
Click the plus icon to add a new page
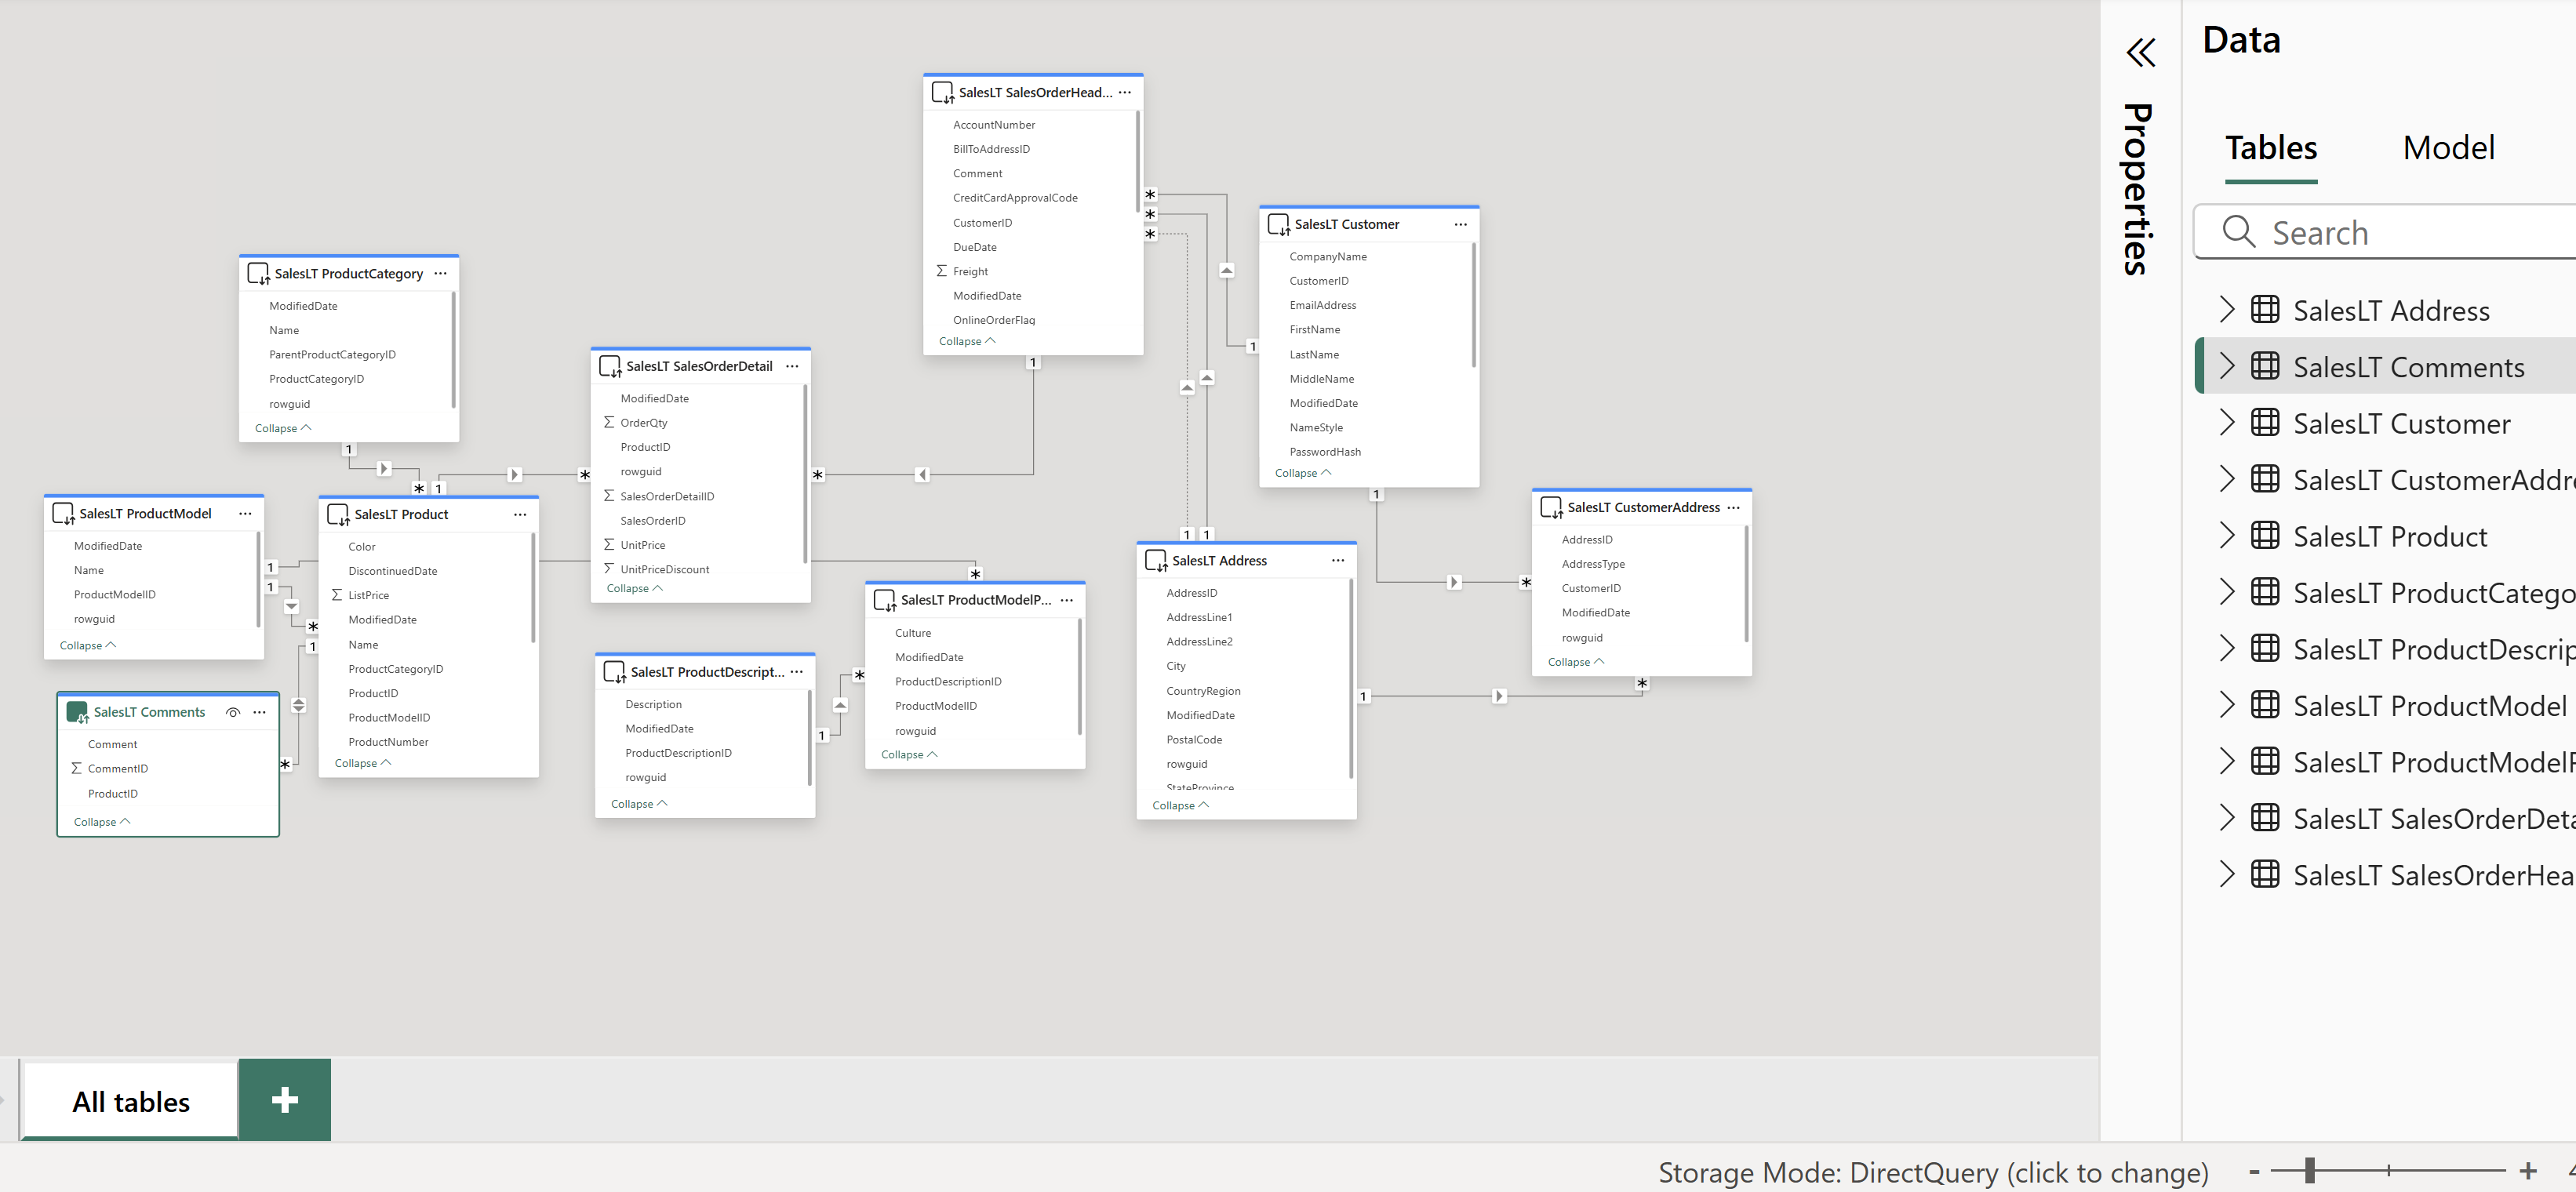point(284,1100)
